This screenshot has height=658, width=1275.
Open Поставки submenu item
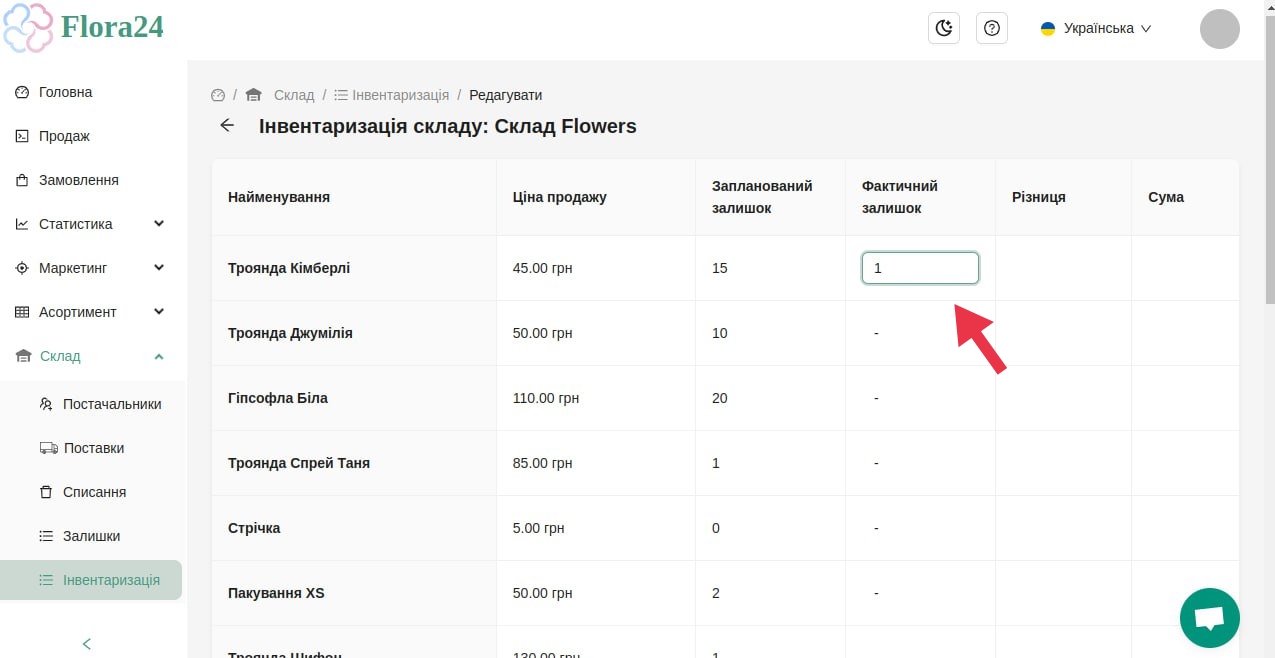93,448
